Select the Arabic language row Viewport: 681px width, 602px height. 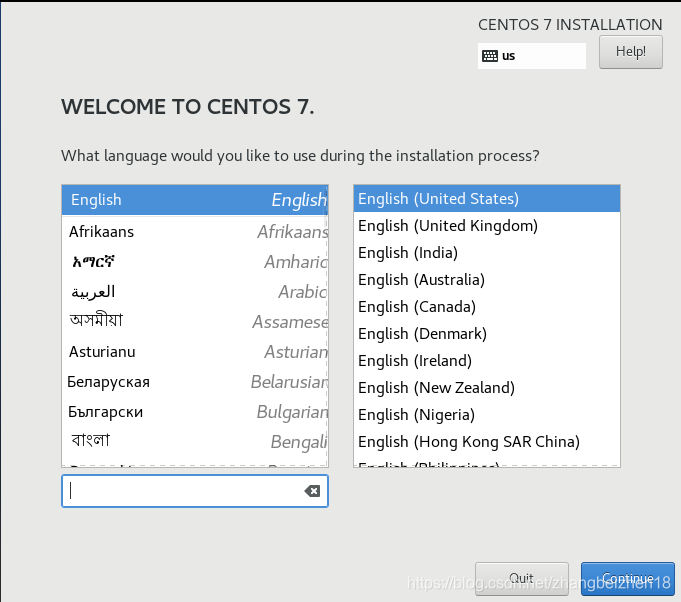click(195, 292)
